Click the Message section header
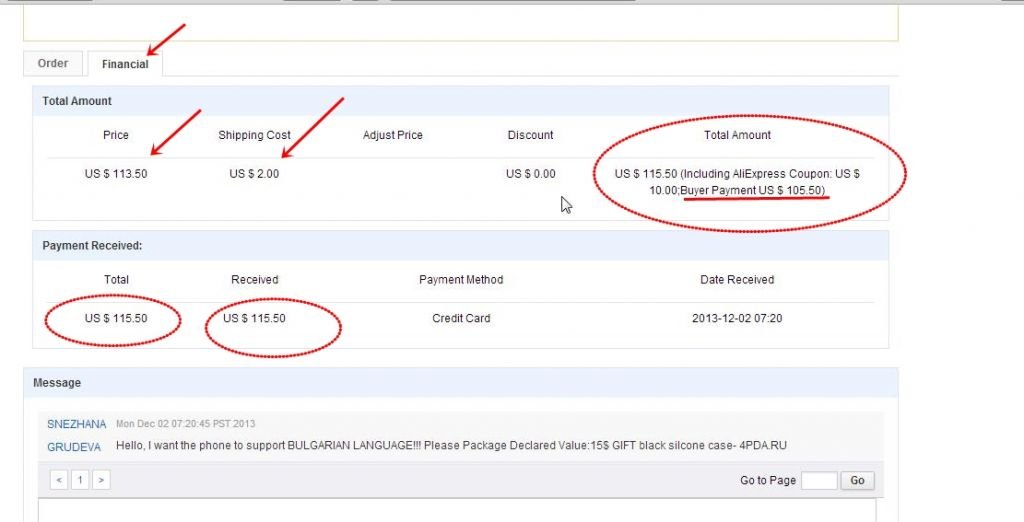Viewport: 1024px width, 522px height. (x=57, y=382)
